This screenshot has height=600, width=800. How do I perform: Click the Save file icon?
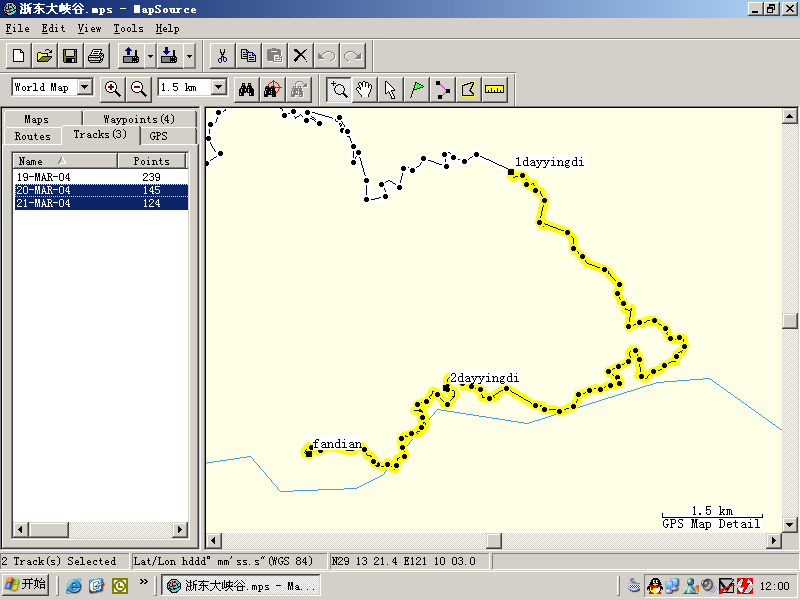coord(70,55)
